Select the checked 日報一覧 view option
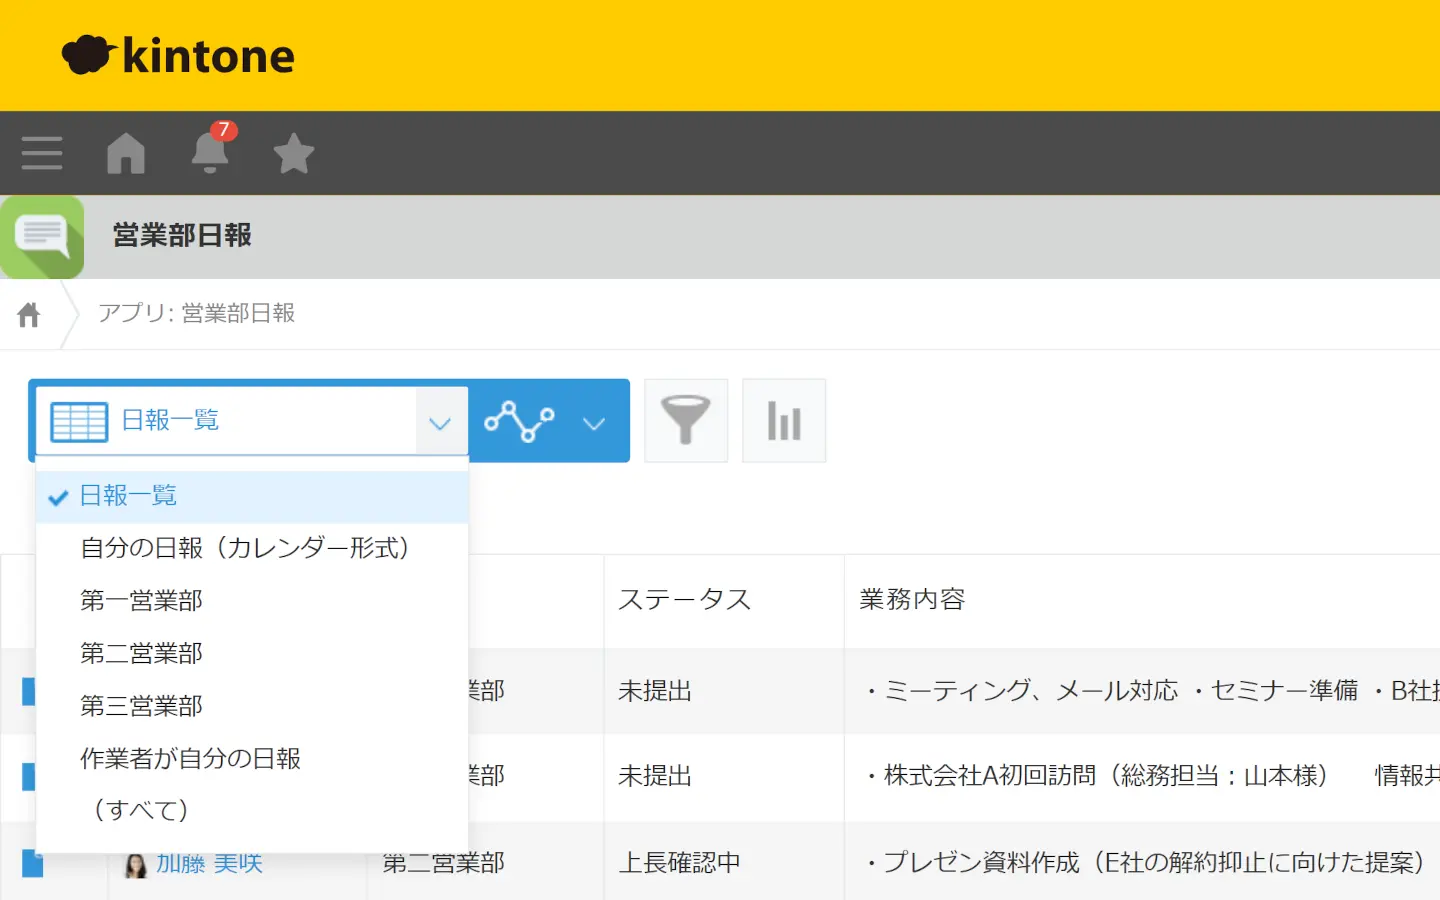The width and height of the screenshot is (1440, 900). (x=128, y=496)
